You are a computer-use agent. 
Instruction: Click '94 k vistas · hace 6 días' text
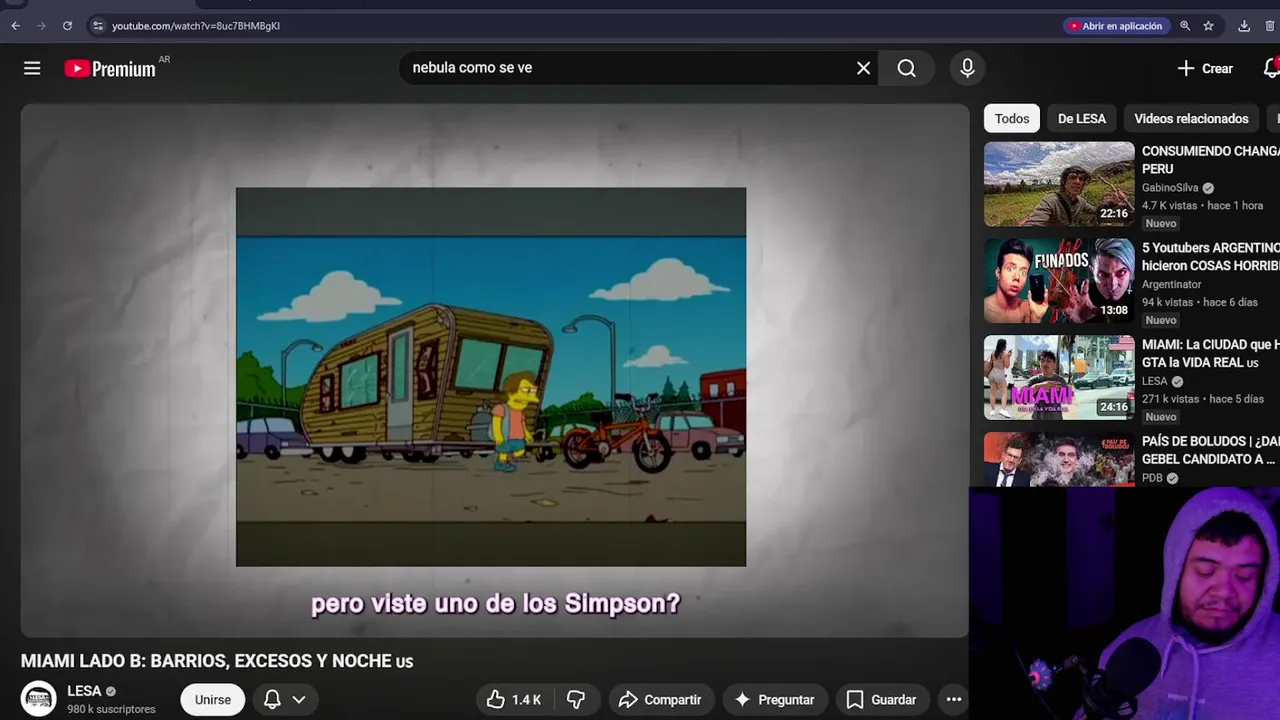click(1200, 302)
